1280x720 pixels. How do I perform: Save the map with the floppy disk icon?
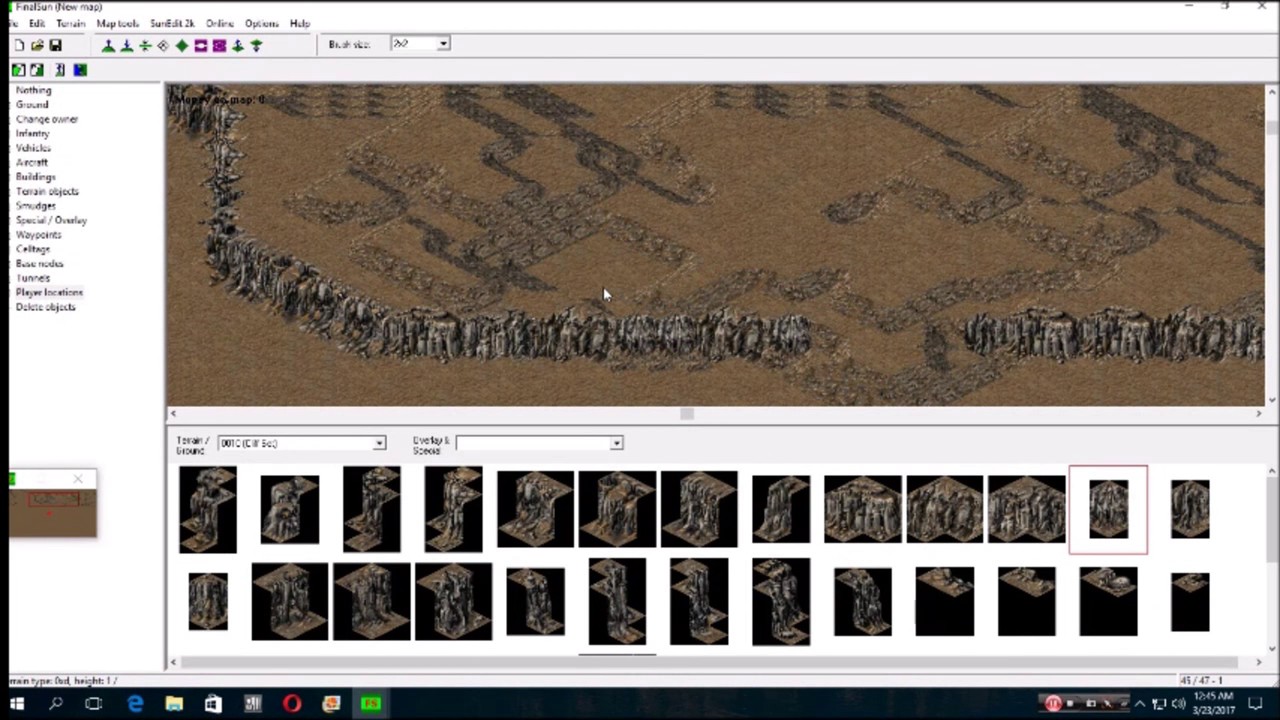pyautogui.click(x=55, y=46)
